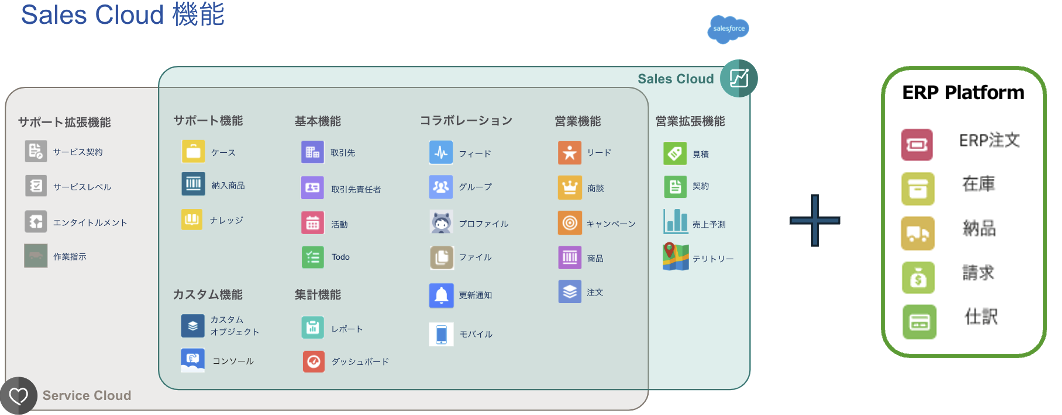The width and height of the screenshot is (1062, 415).
Task: Select the 注文 stack icon
Action: 570,291
